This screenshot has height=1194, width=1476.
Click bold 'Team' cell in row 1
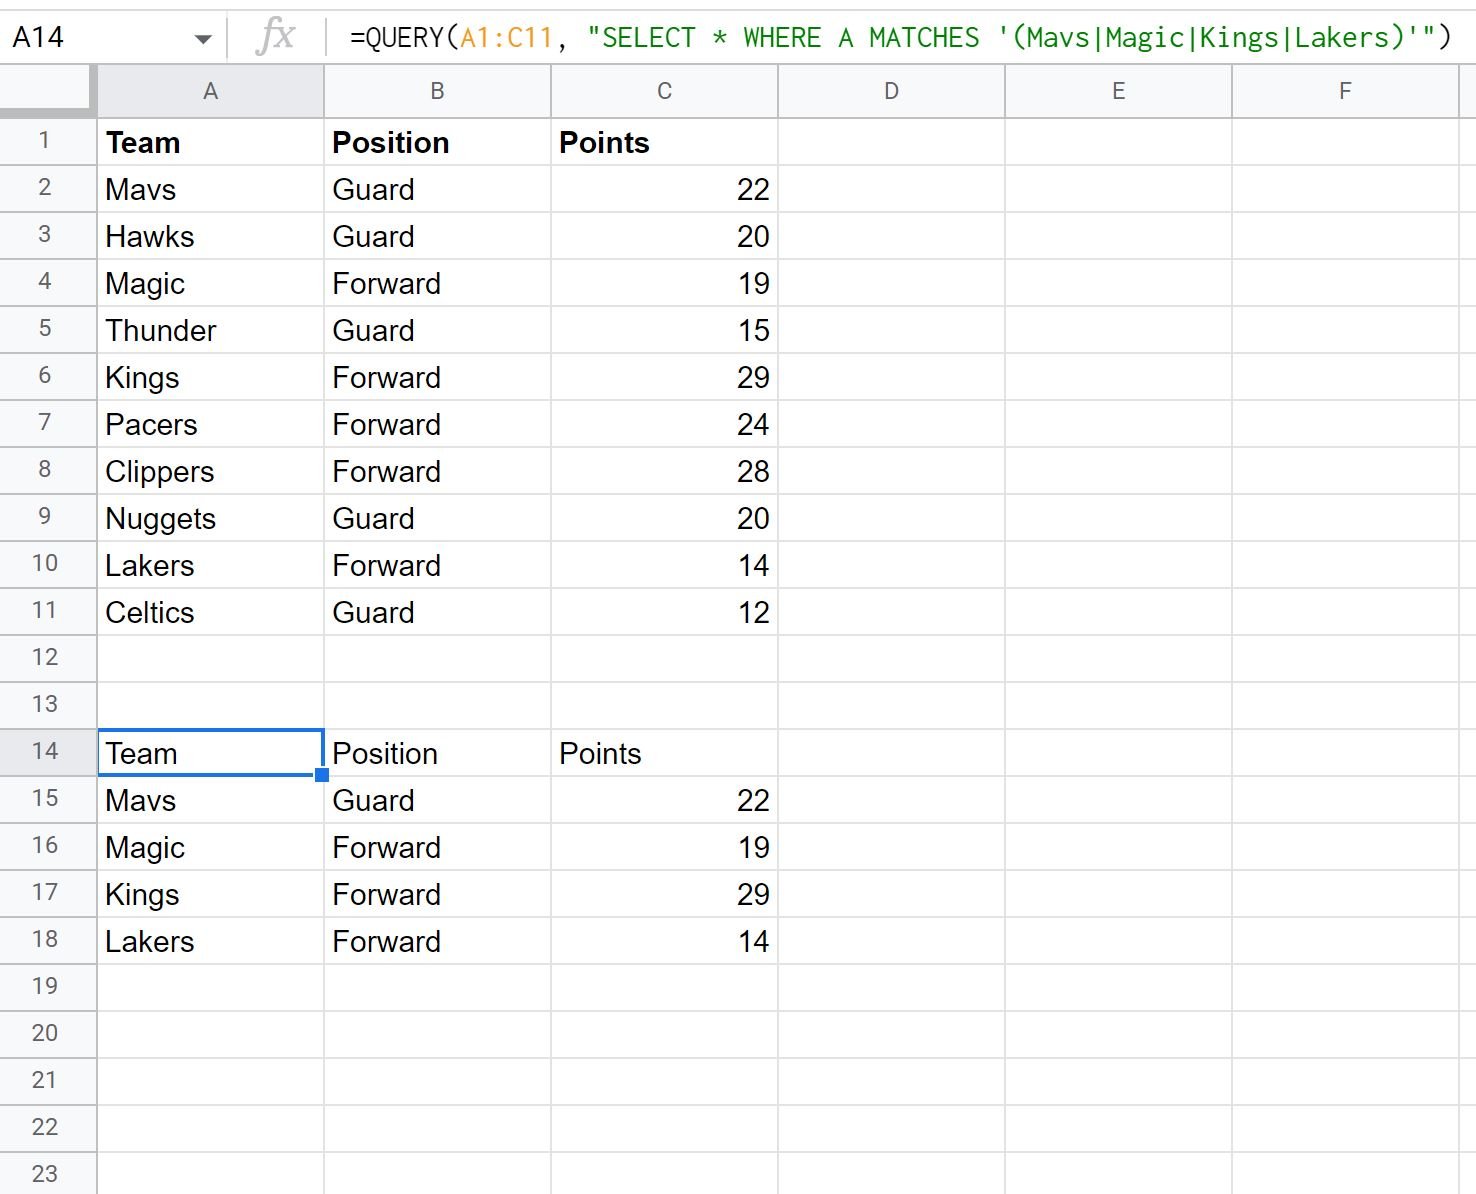point(210,142)
